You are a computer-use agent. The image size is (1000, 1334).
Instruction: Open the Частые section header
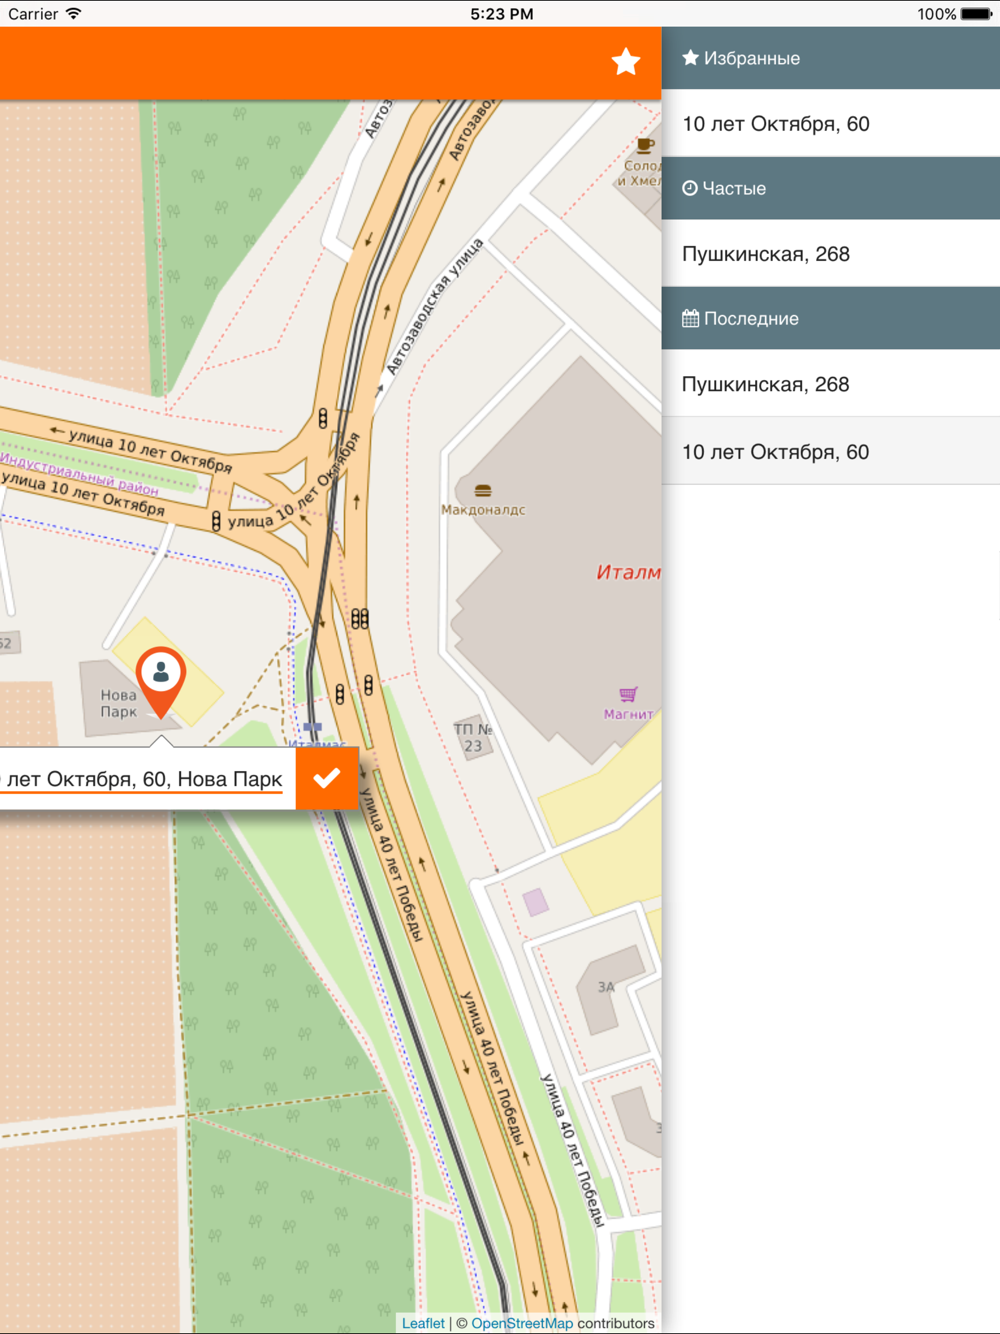(x=831, y=188)
